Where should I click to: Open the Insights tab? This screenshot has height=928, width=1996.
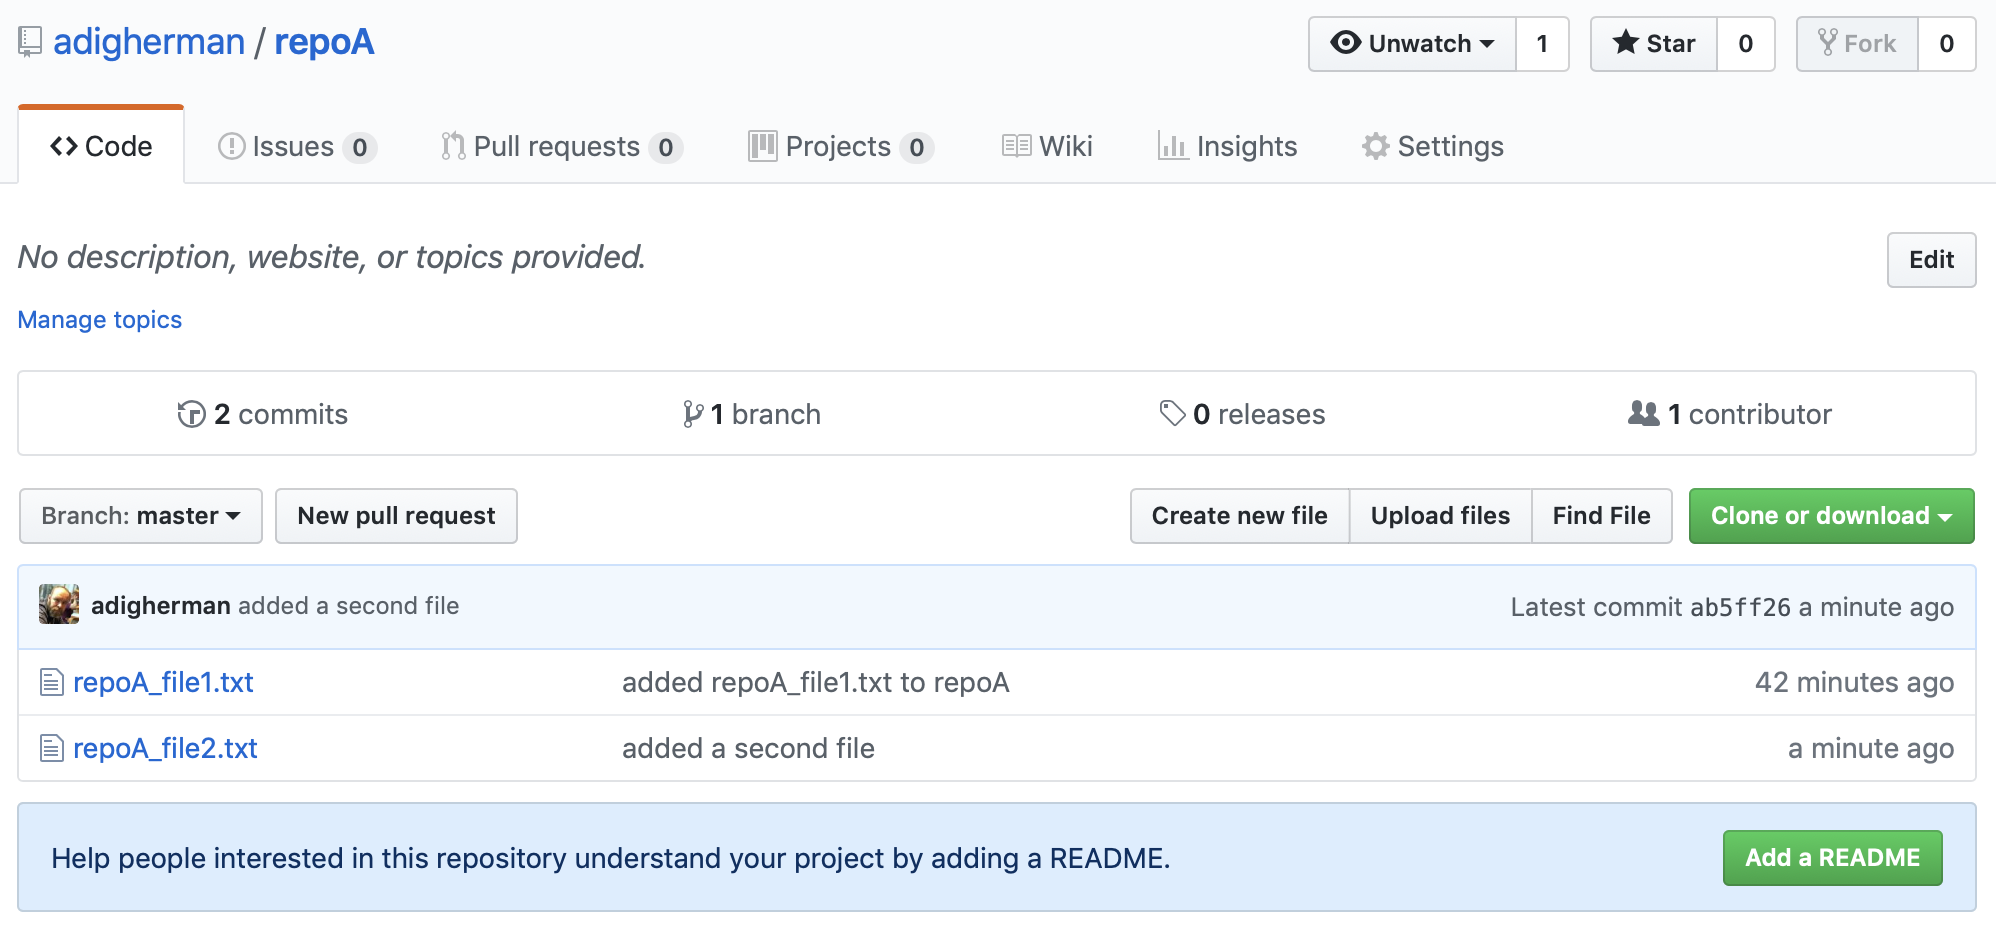coord(1227,146)
